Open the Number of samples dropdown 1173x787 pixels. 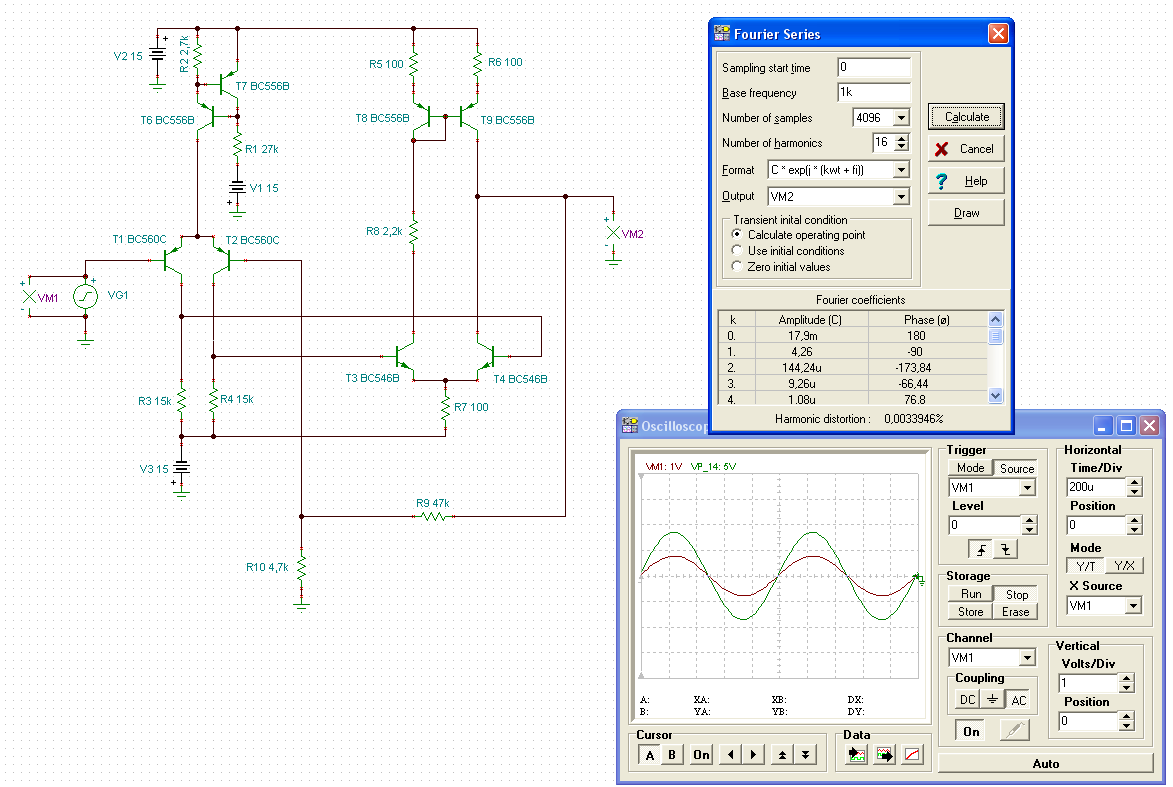click(x=900, y=118)
